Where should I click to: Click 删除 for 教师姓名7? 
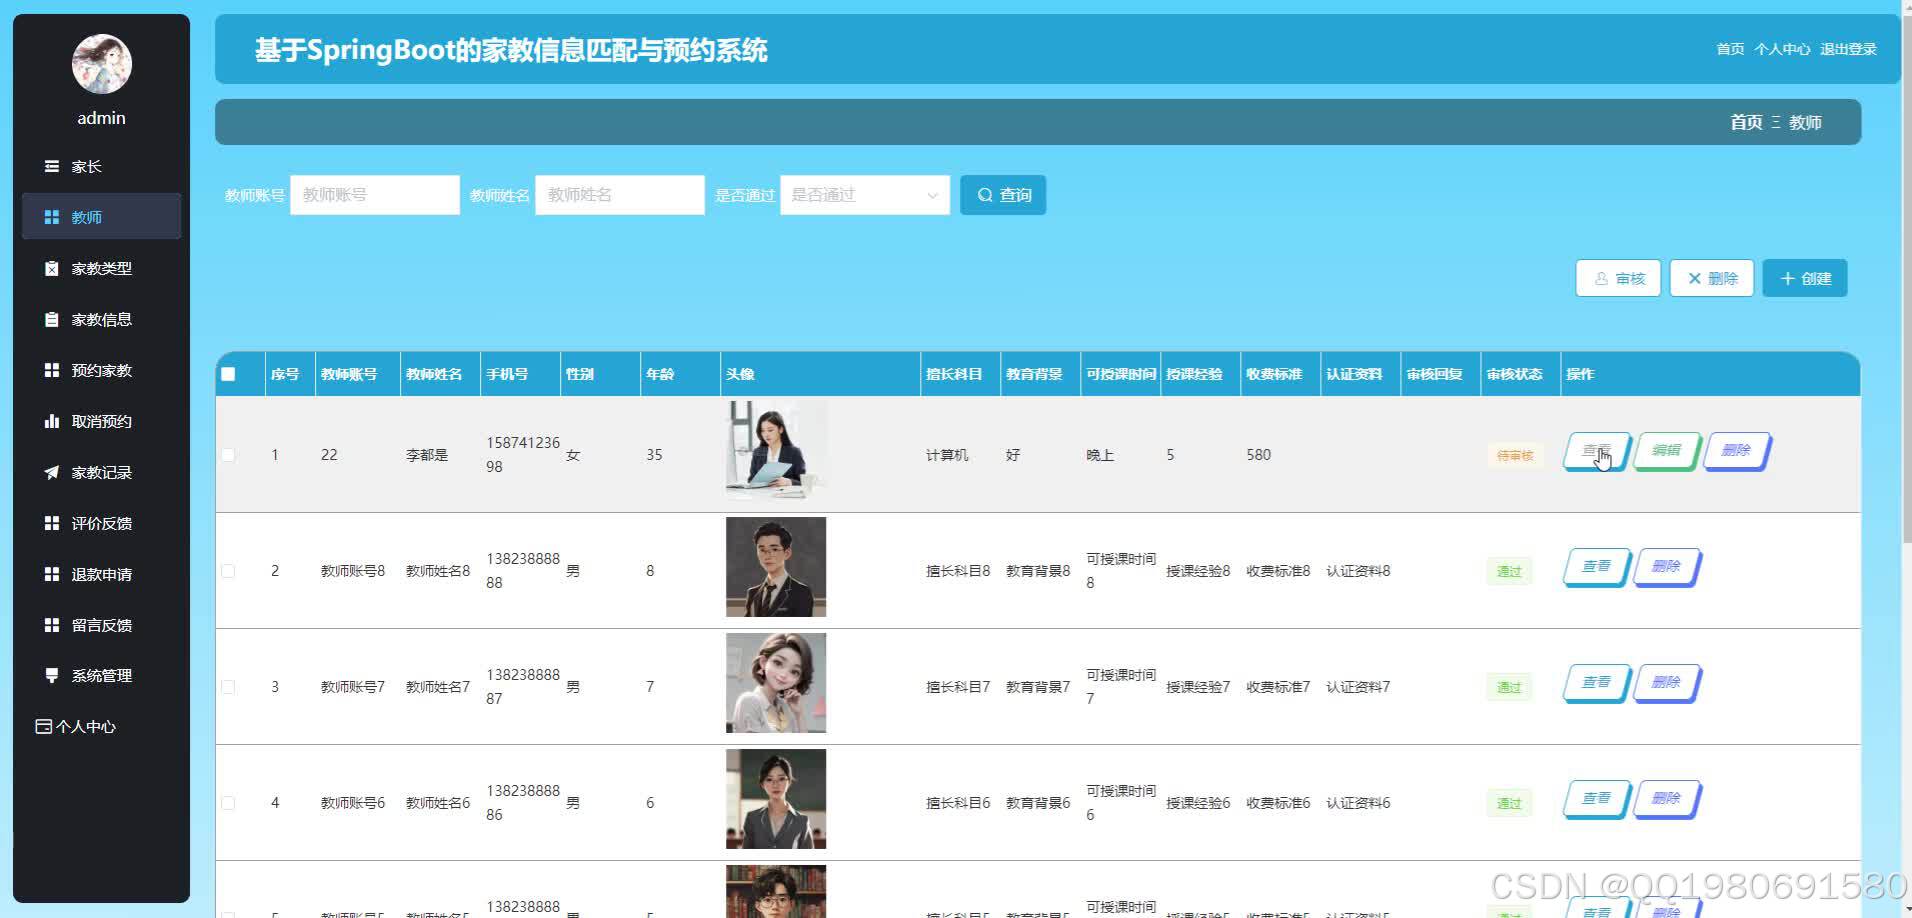(x=1667, y=683)
